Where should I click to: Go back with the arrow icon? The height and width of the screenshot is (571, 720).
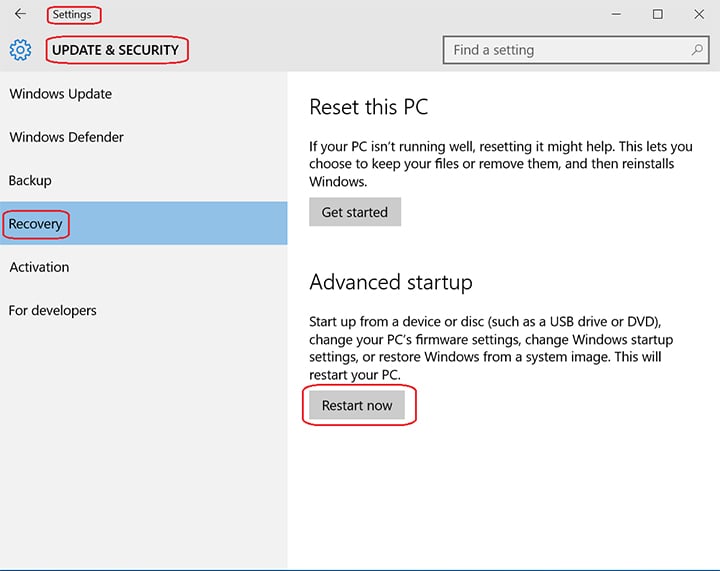click(x=20, y=14)
